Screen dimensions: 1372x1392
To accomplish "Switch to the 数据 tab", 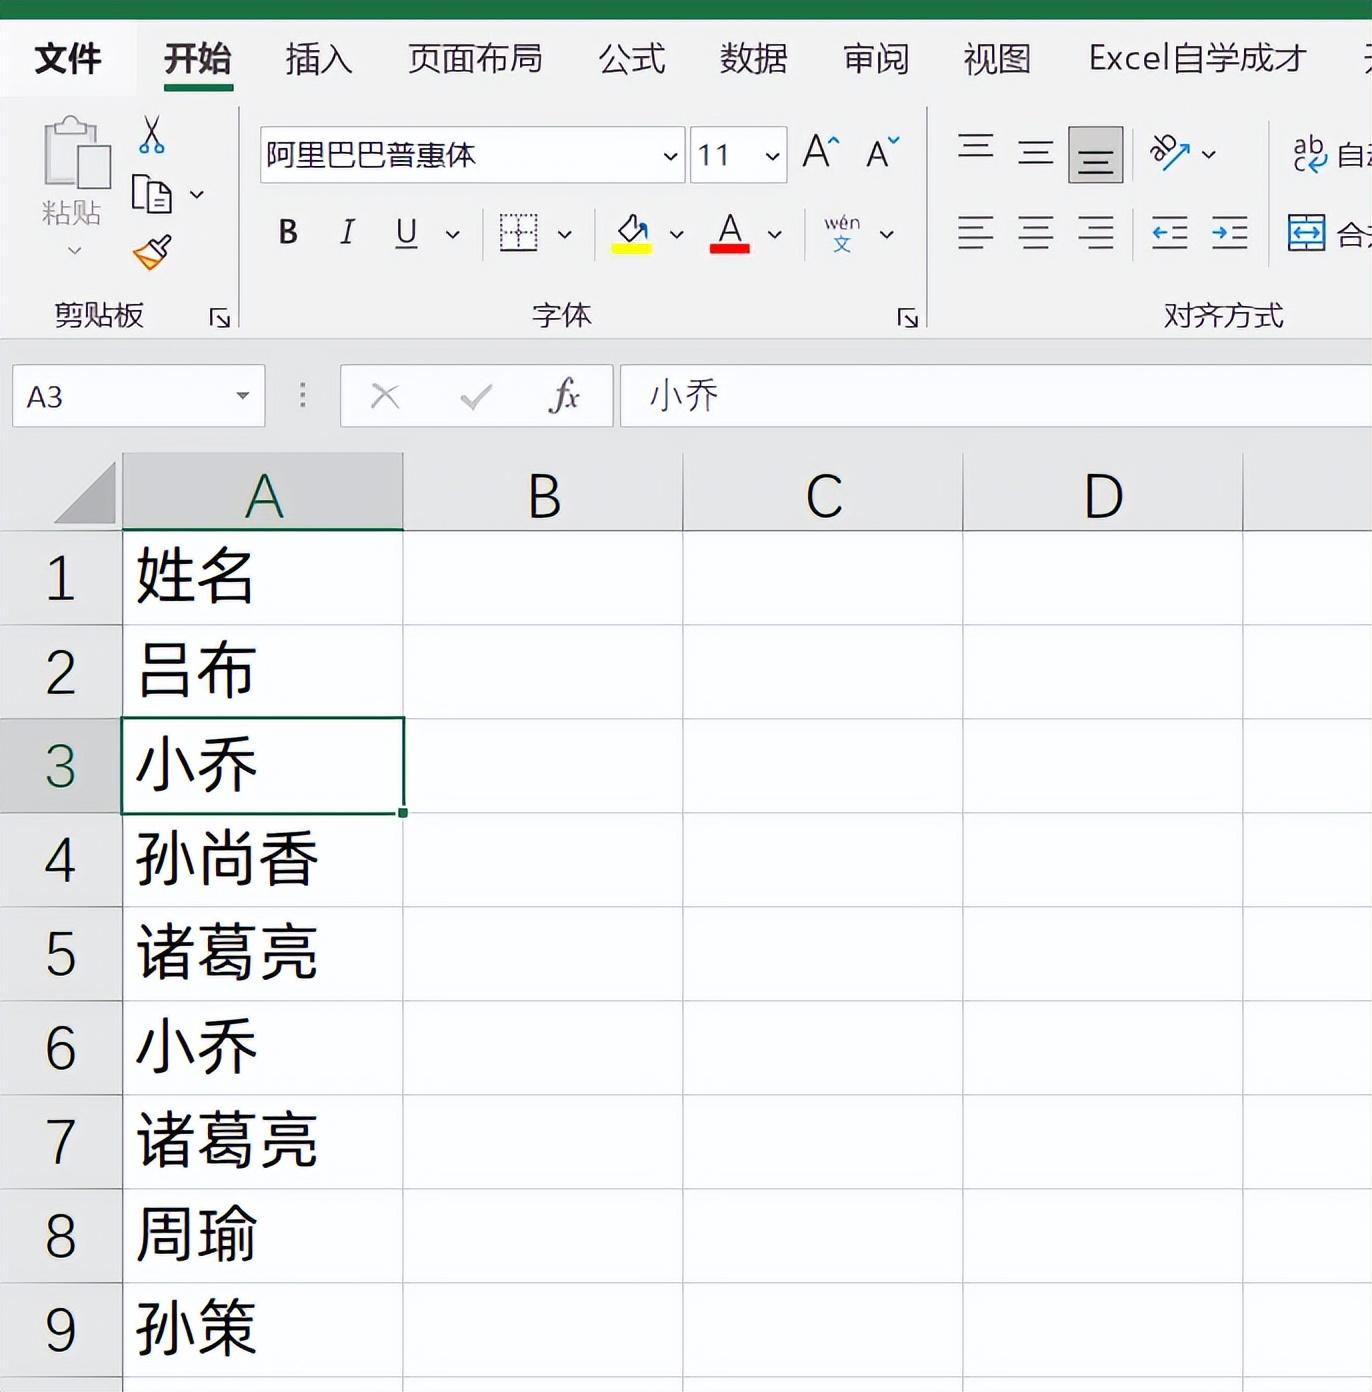I will pos(753,58).
